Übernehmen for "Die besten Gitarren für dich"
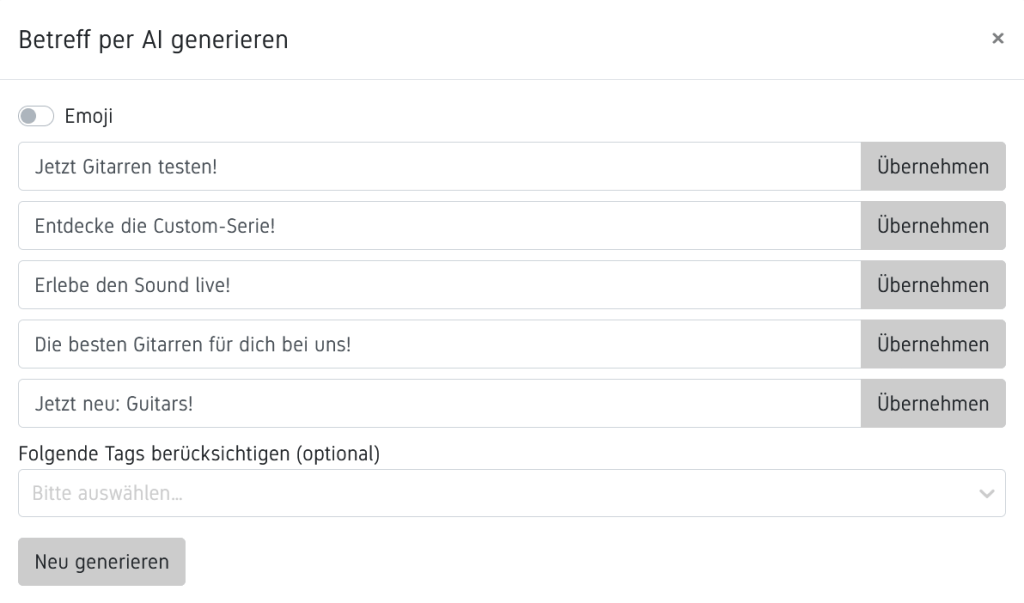1024x603 pixels. tap(932, 343)
